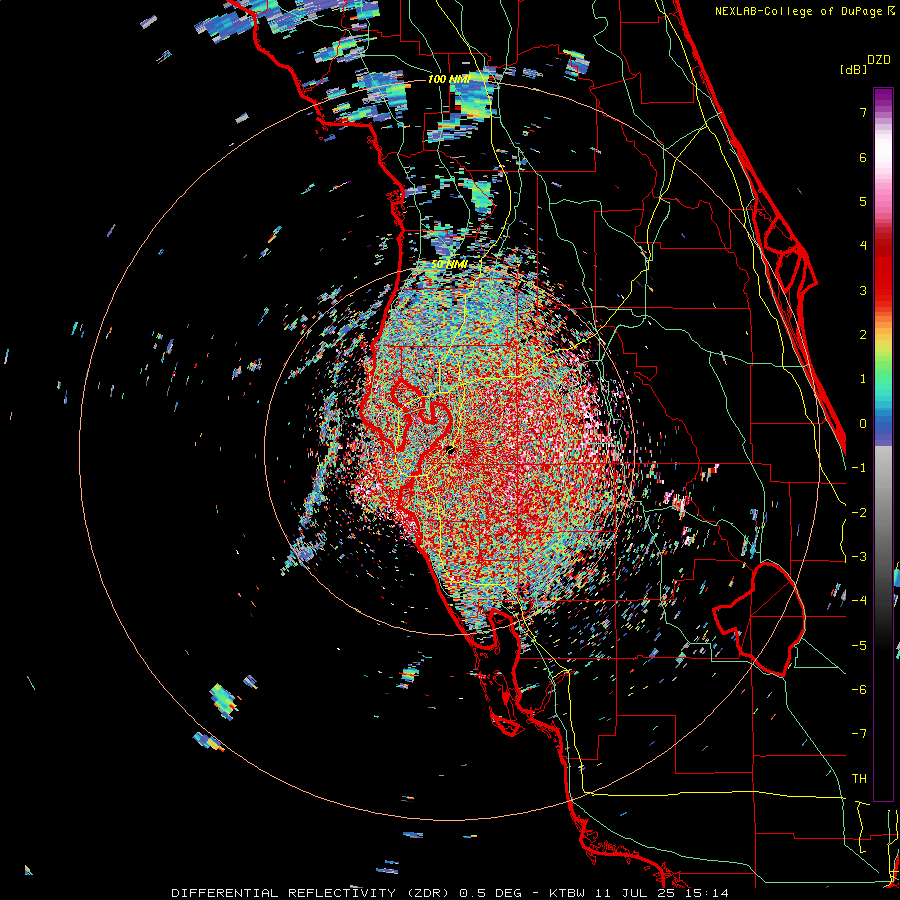The height and width of the screenshot is (900, 900).
Task: Click the -4 dB scale value
Action: click(x=859, y=600)
